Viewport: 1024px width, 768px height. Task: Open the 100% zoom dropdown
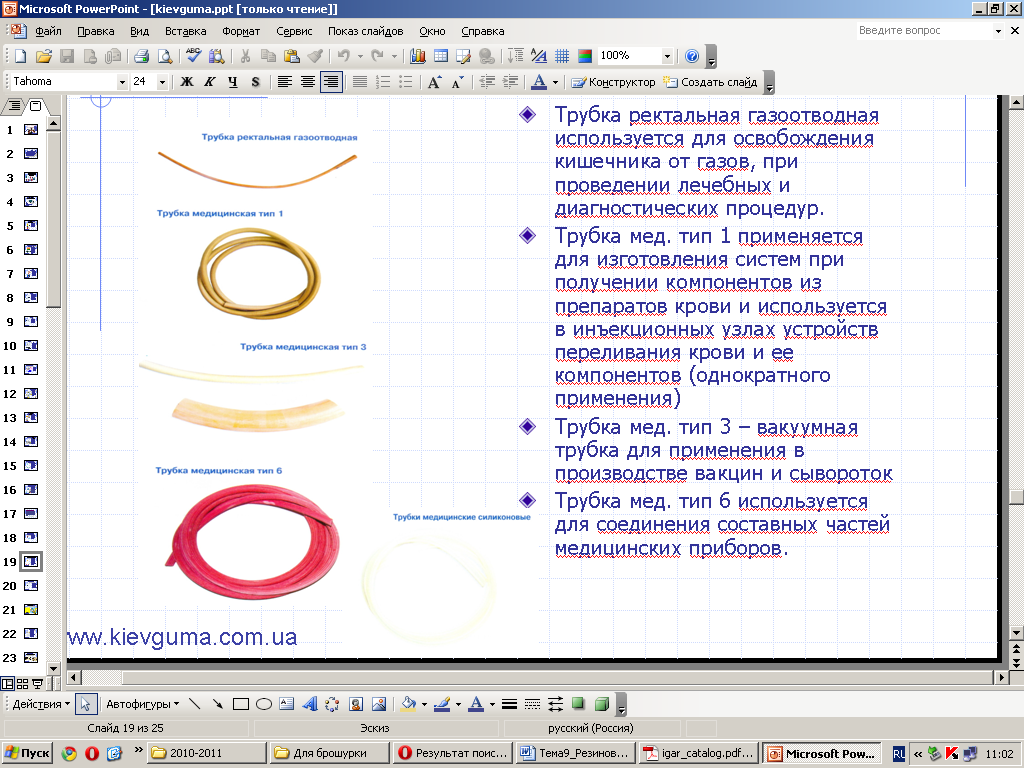click(x=667, y=56)
